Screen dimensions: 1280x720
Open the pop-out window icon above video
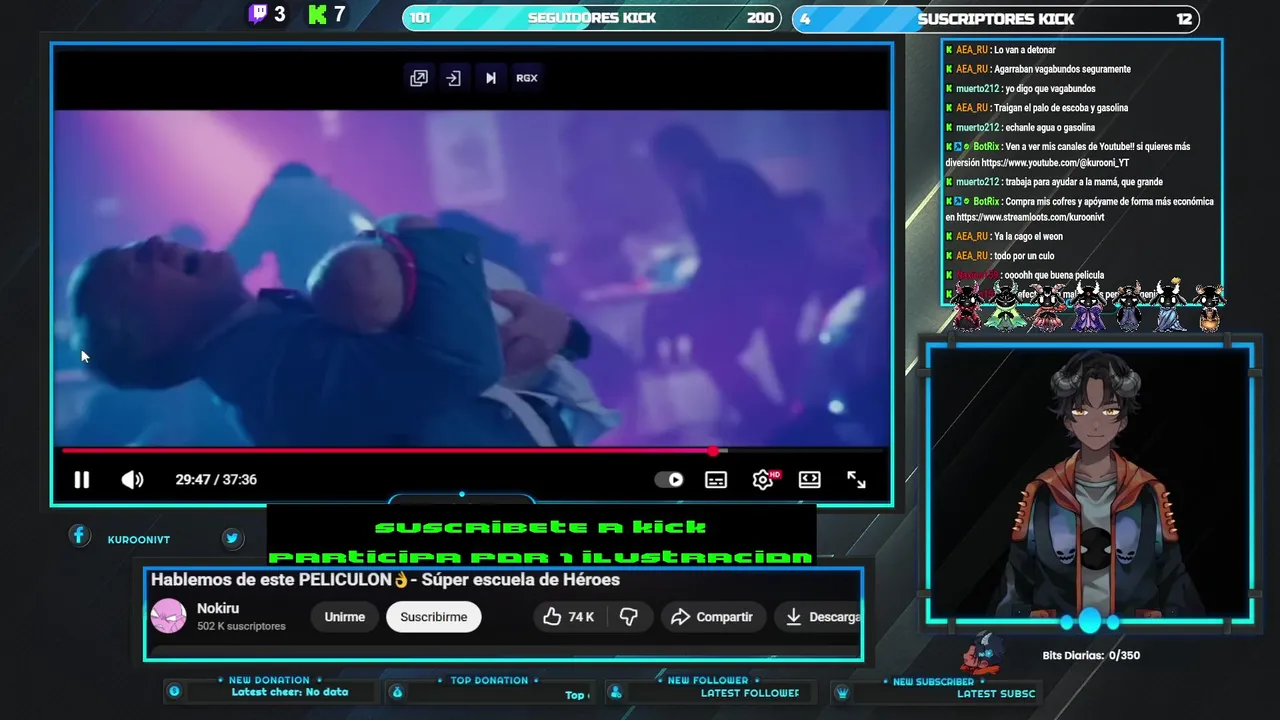click(x=419, y=78)
